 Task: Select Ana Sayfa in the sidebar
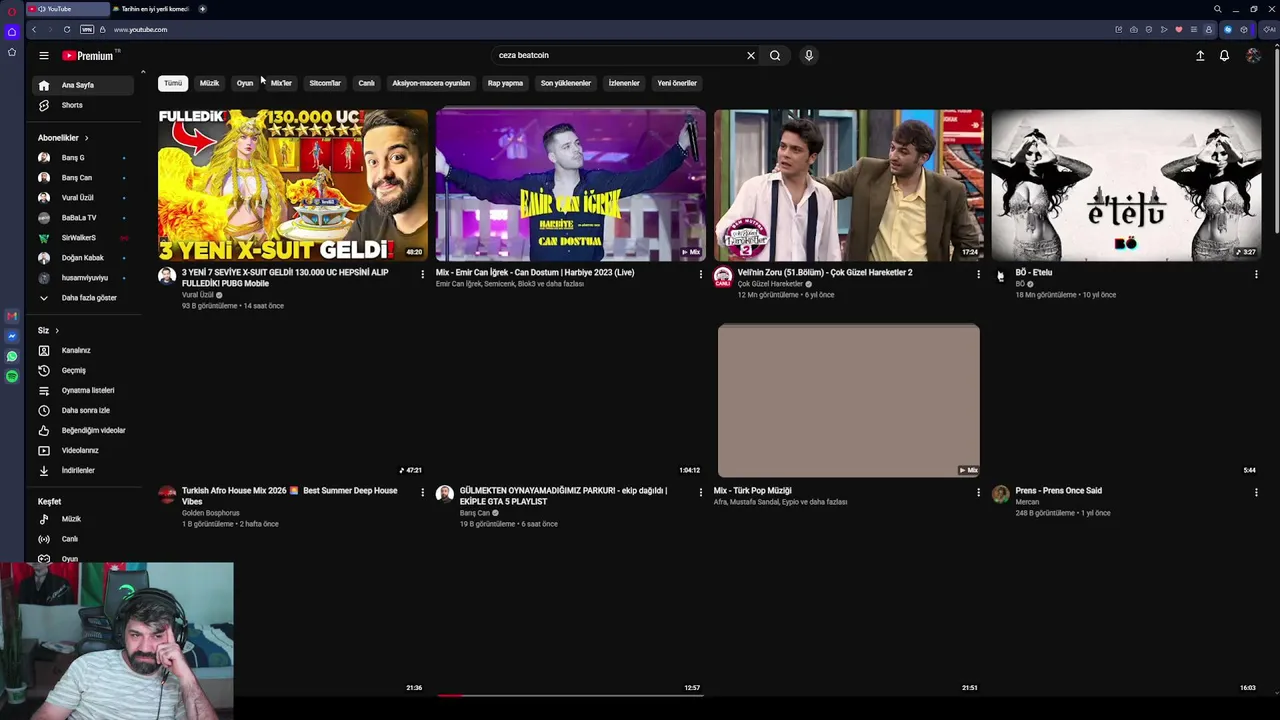82,85
